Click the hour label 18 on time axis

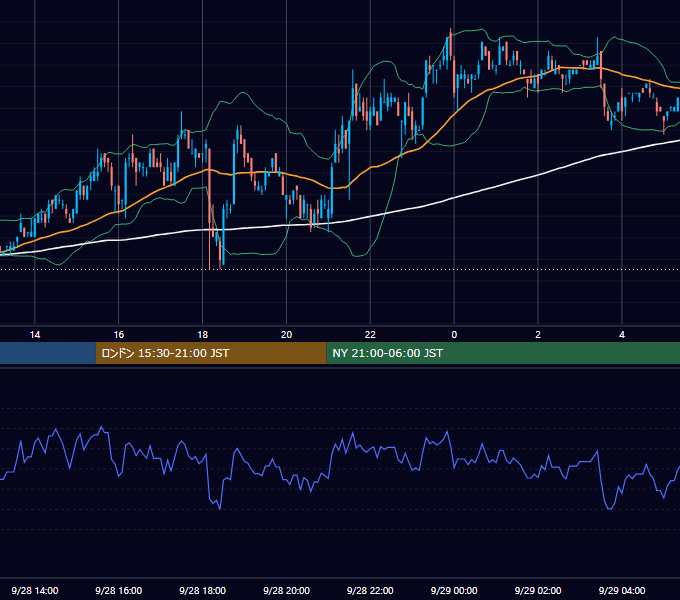[x=203, y=335]
